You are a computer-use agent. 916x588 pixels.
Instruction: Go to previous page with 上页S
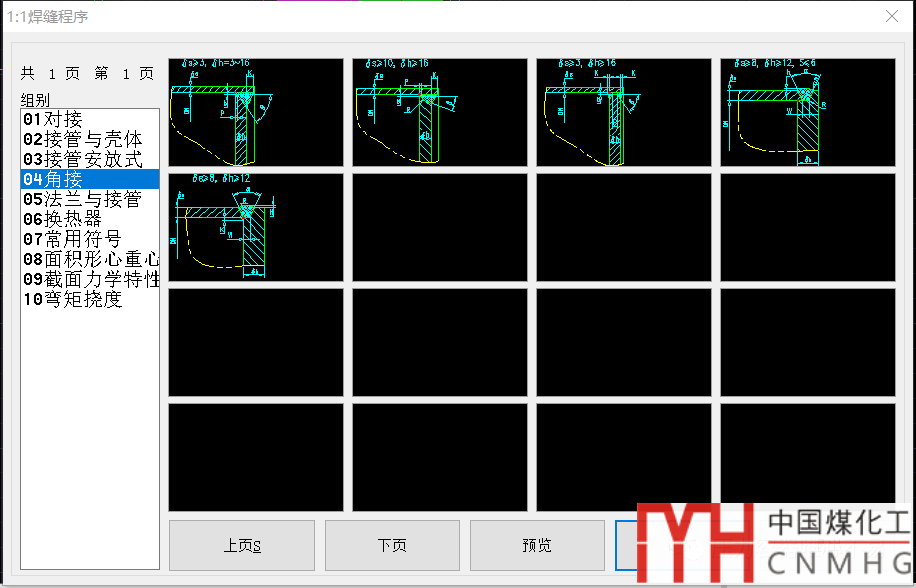pos(242,545)
